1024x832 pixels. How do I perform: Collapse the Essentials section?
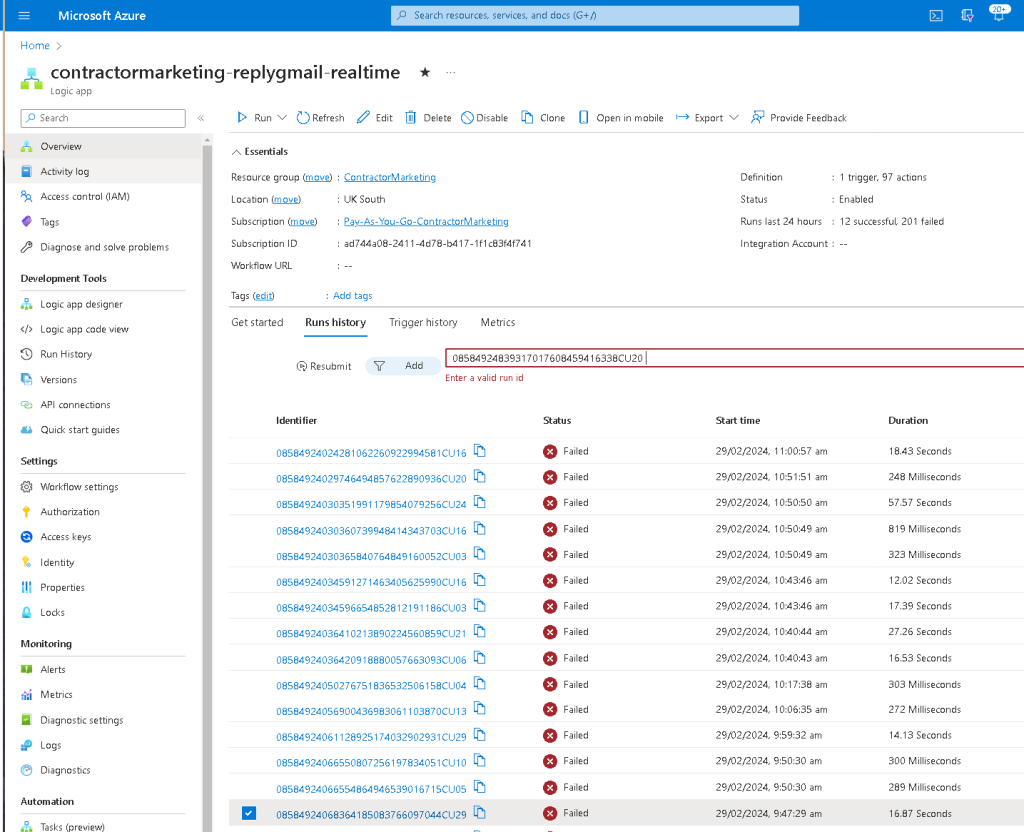(x=260, y=152)
